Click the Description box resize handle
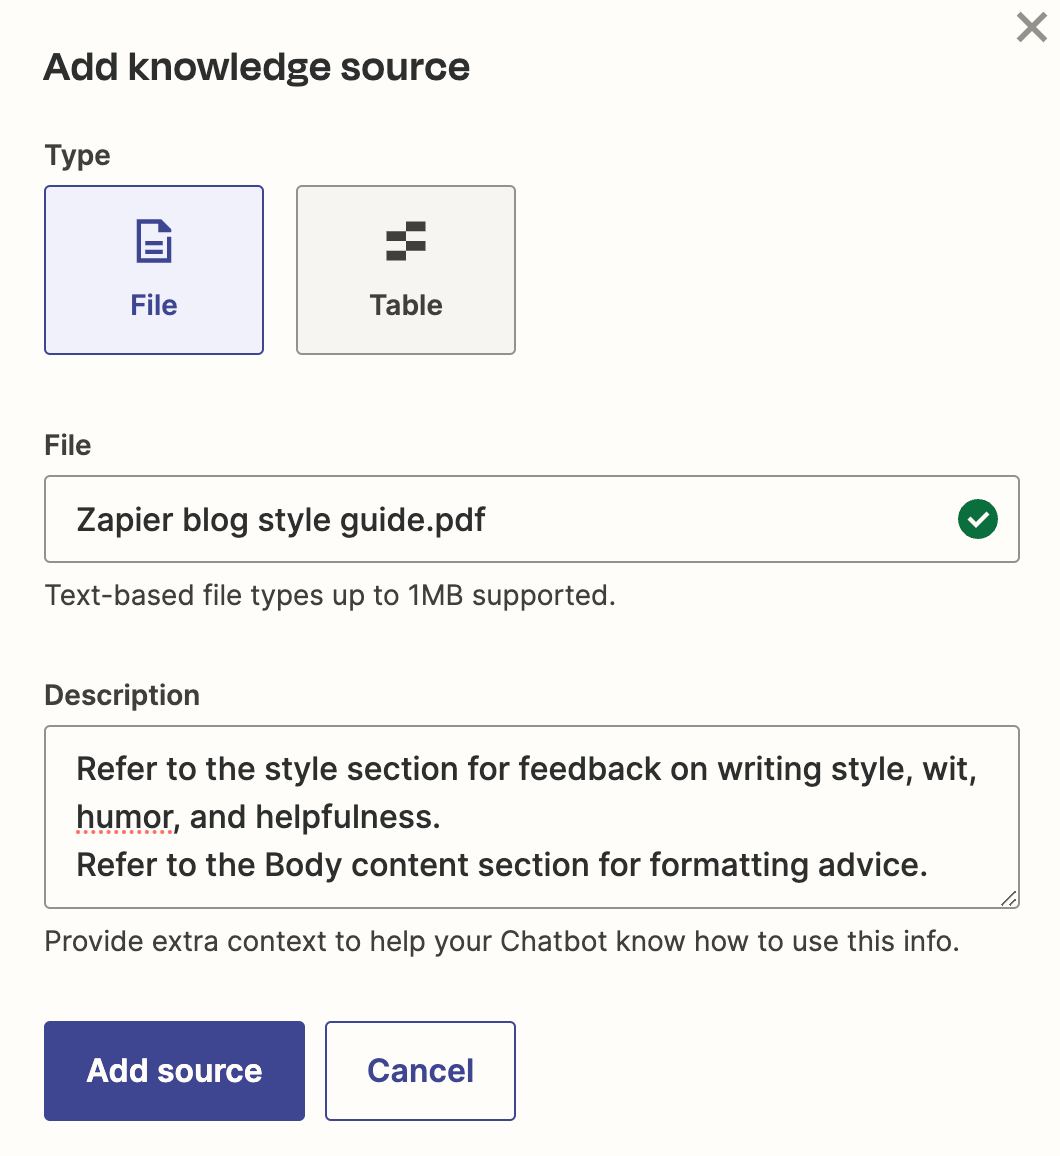Image resolution: width=1060 pixels, height=1156 pixels. [x=1009, y=898]
